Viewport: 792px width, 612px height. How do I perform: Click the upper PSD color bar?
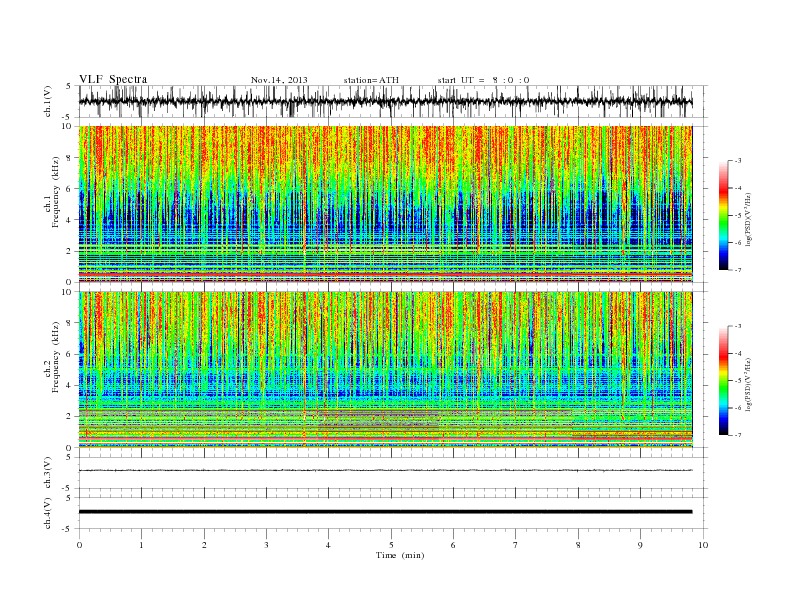point(723,215)
